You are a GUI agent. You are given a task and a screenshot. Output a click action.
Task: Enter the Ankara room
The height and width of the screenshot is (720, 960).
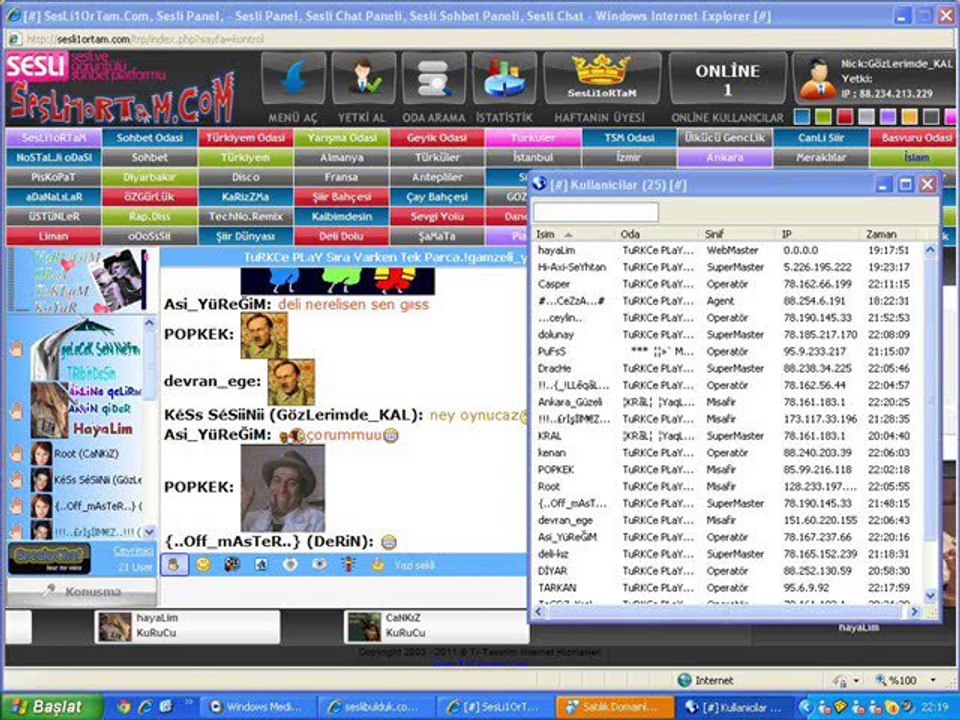point(725,157)
